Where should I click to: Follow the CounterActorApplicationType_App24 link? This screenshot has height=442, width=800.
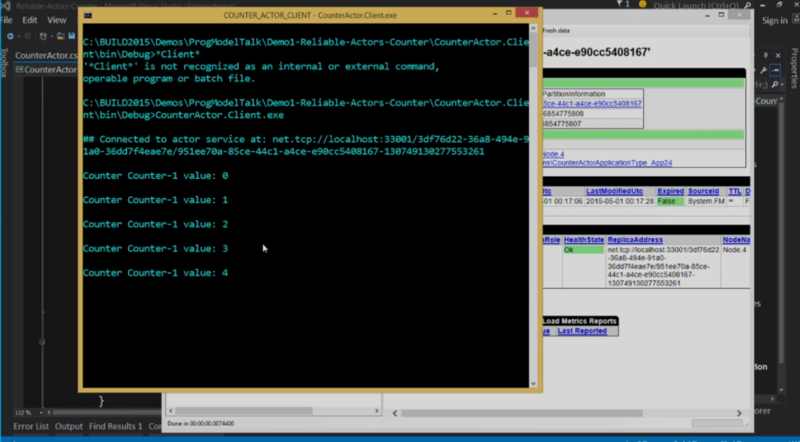(x=607, y=163)
